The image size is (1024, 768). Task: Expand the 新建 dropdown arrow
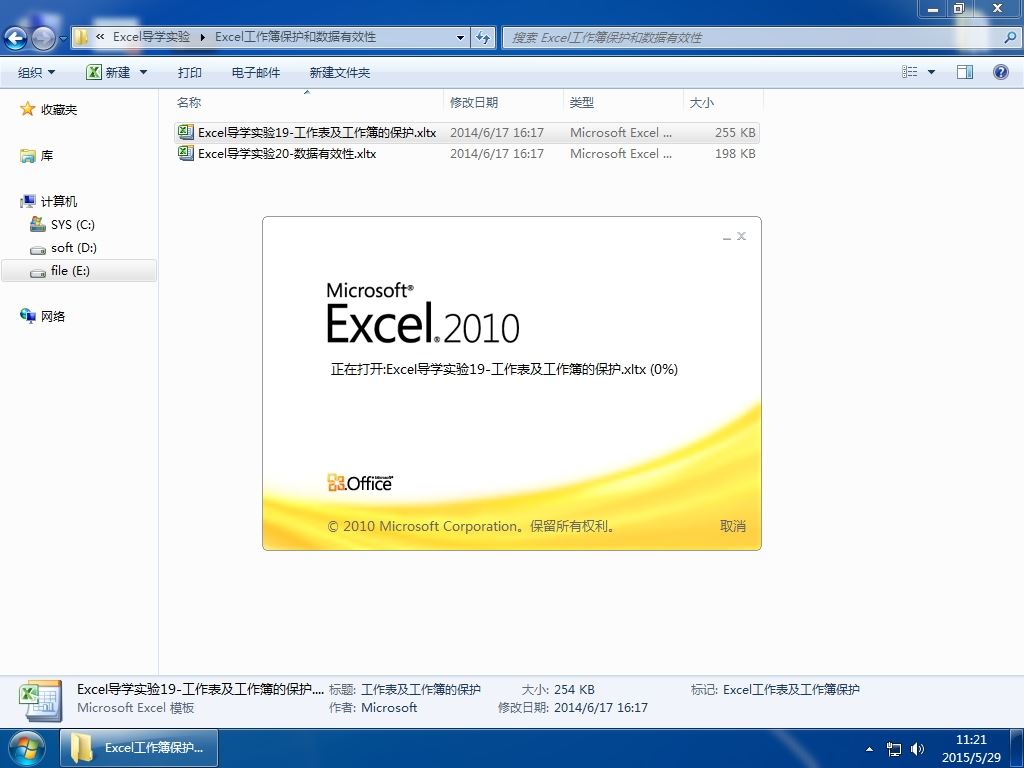(x=143, y=72)
